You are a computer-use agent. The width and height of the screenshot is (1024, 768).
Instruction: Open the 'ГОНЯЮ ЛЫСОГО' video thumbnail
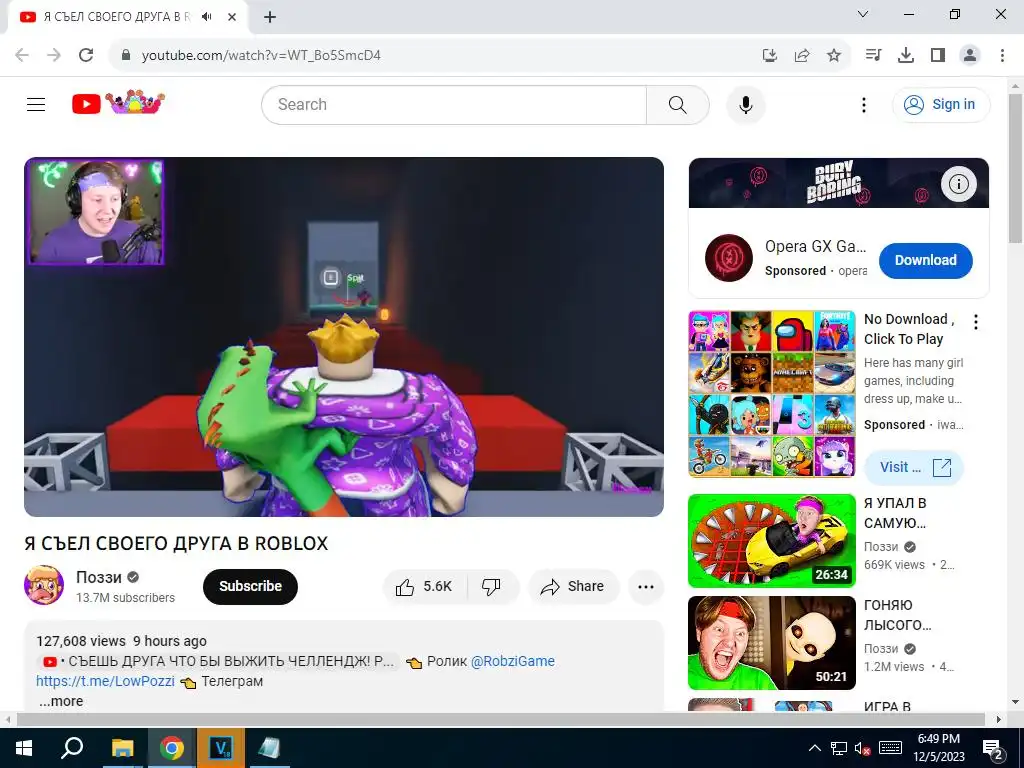[x=772, y=643]
